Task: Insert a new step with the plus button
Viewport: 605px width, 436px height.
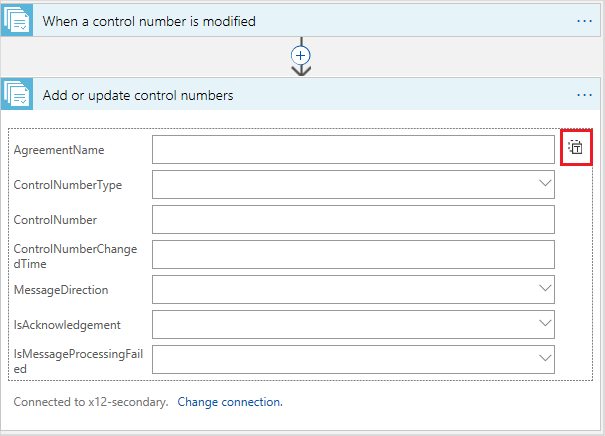Action: coord(301,54)
